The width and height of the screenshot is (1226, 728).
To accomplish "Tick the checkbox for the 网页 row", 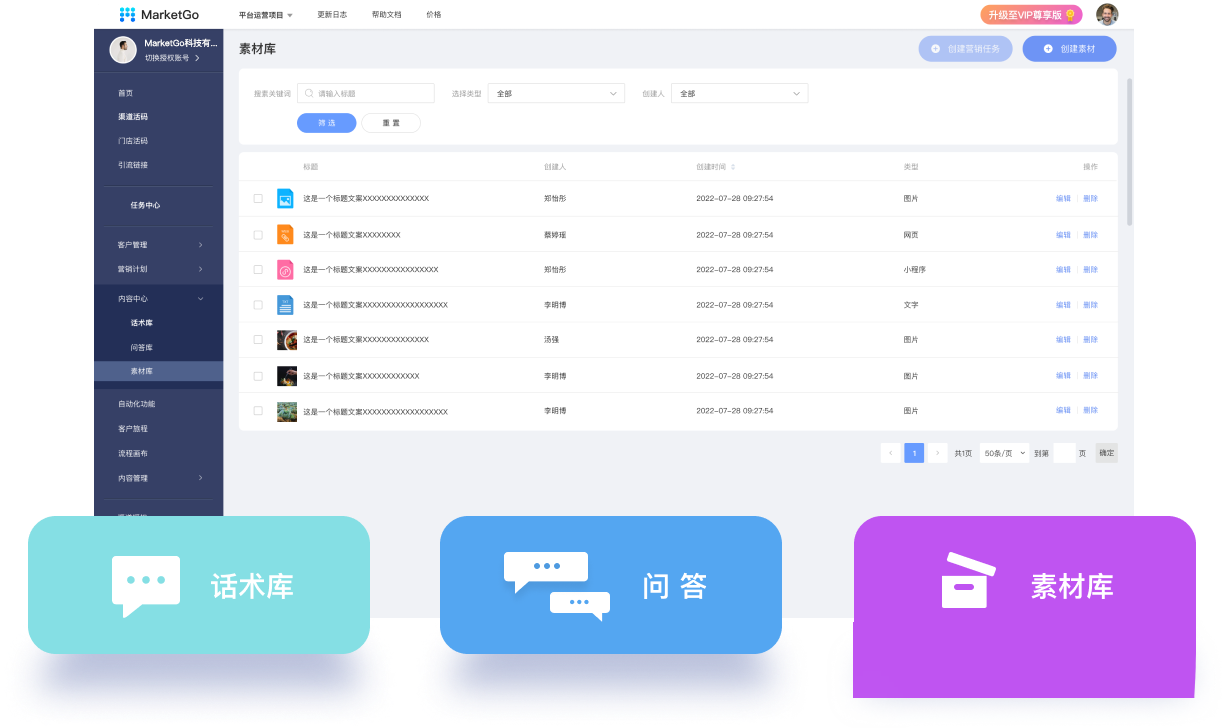I will pyautogui.click(x=258, y=234).
